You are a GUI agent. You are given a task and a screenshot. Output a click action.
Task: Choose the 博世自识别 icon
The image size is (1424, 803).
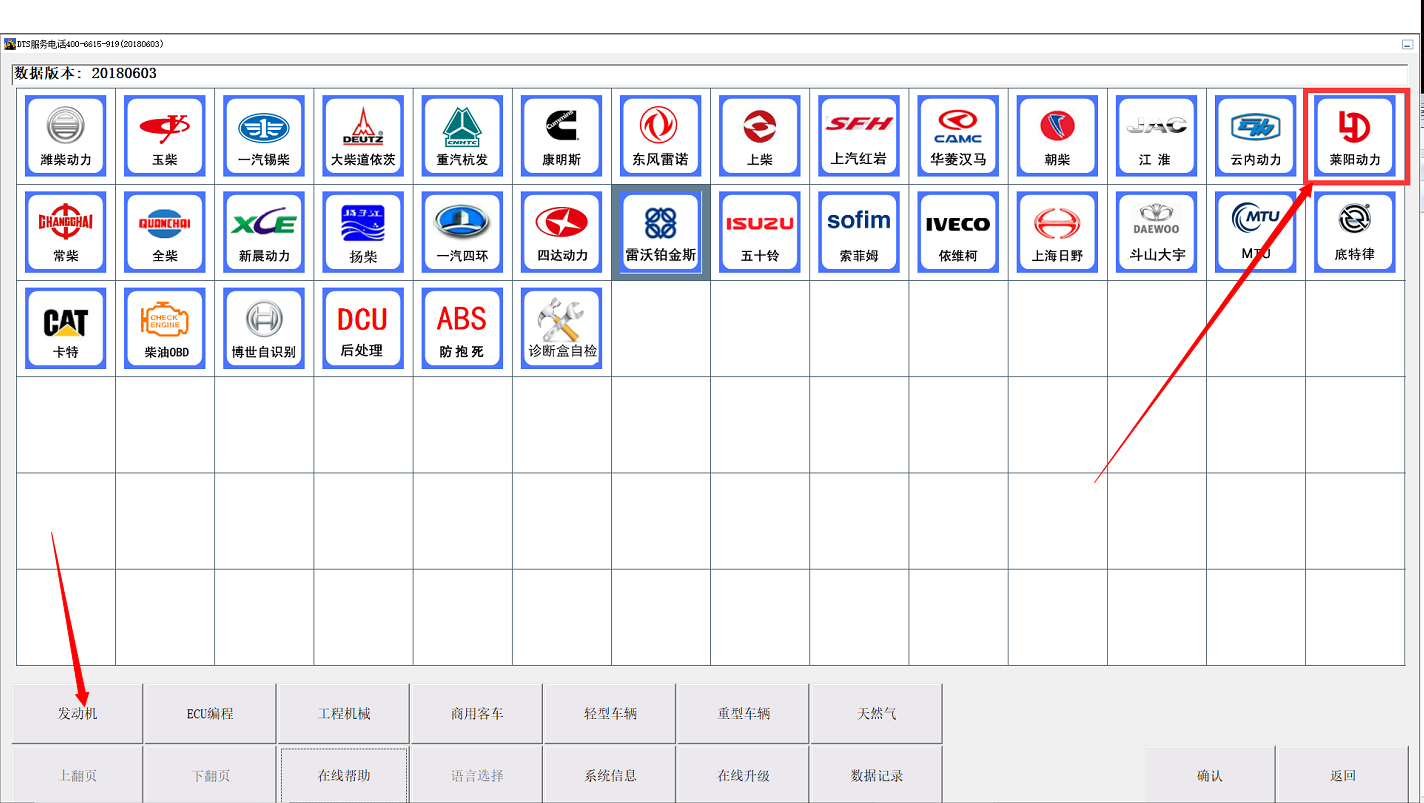click(264, 328)
